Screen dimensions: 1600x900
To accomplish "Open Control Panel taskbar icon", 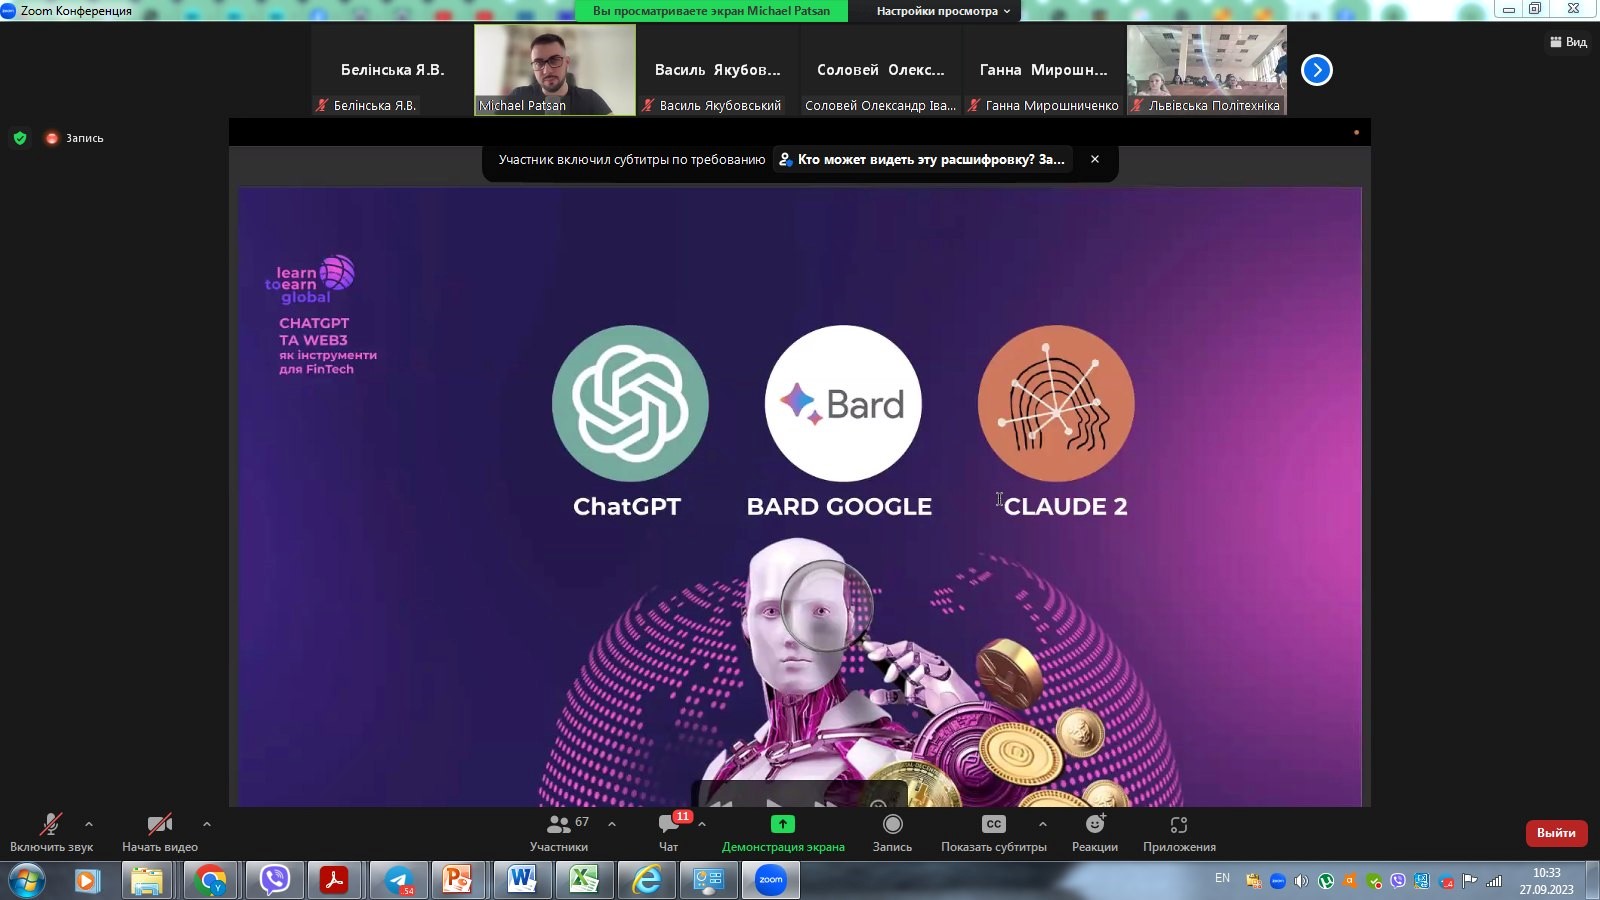I will [x=708, y=881].
